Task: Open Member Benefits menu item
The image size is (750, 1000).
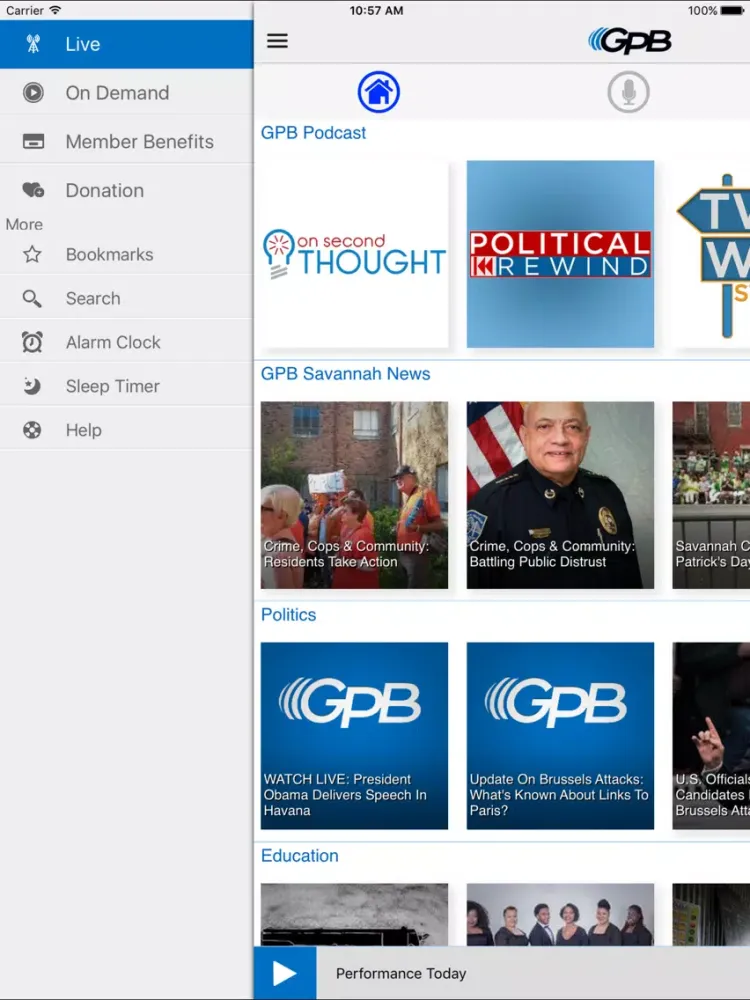Action: click(x=126, y=142)
